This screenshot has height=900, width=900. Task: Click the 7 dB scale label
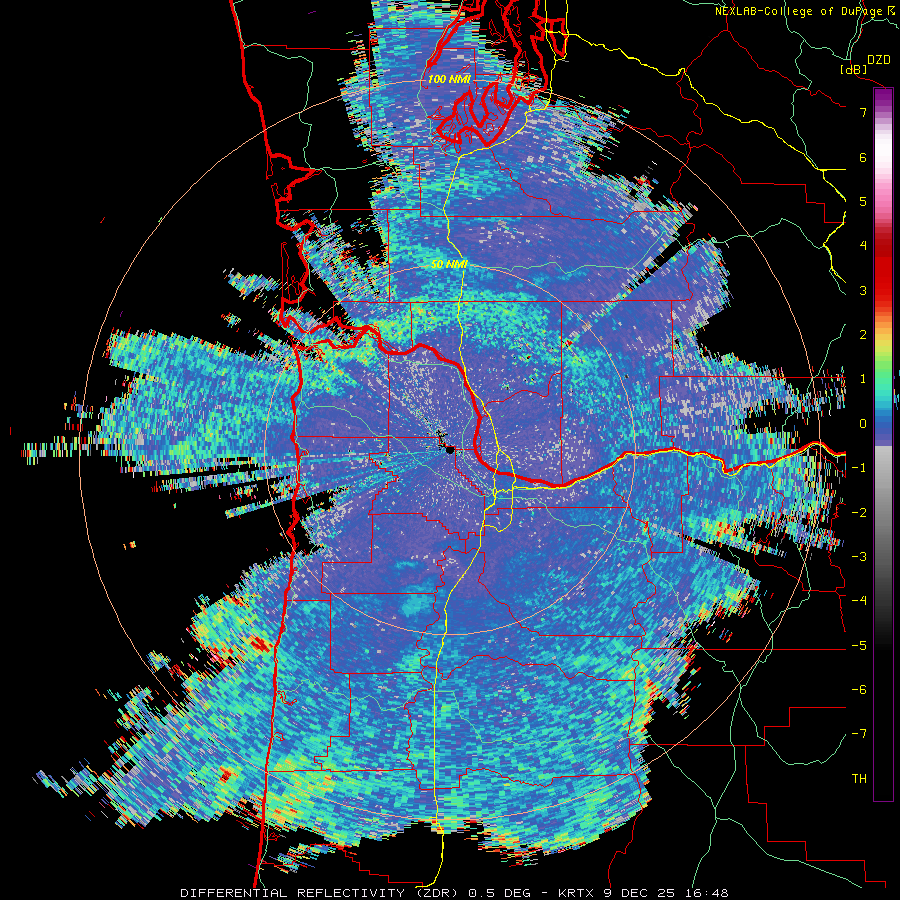click(x=863, y=112)
